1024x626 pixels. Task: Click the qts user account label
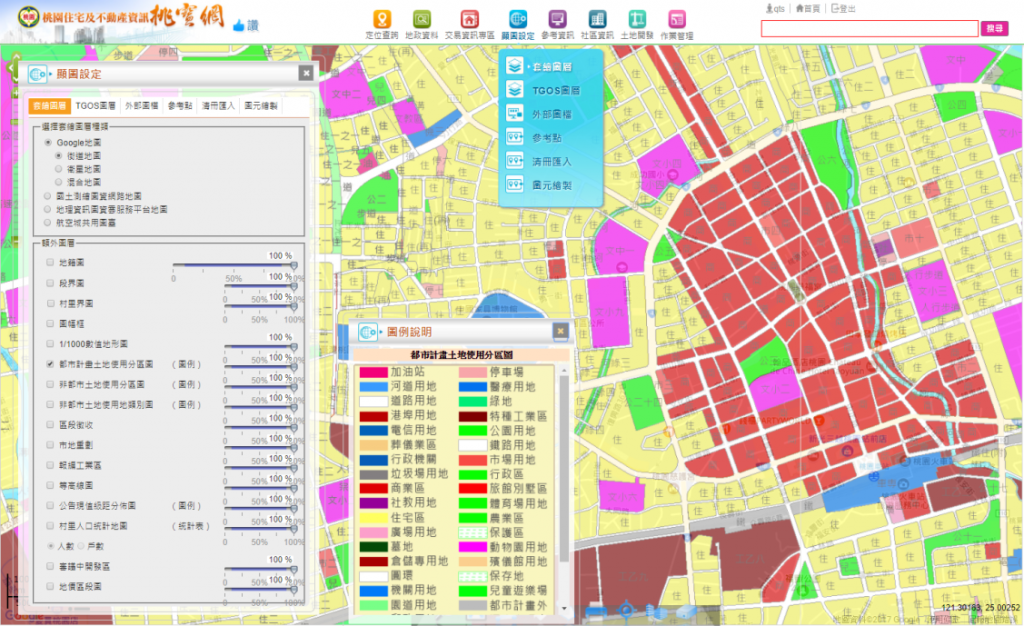775,8
